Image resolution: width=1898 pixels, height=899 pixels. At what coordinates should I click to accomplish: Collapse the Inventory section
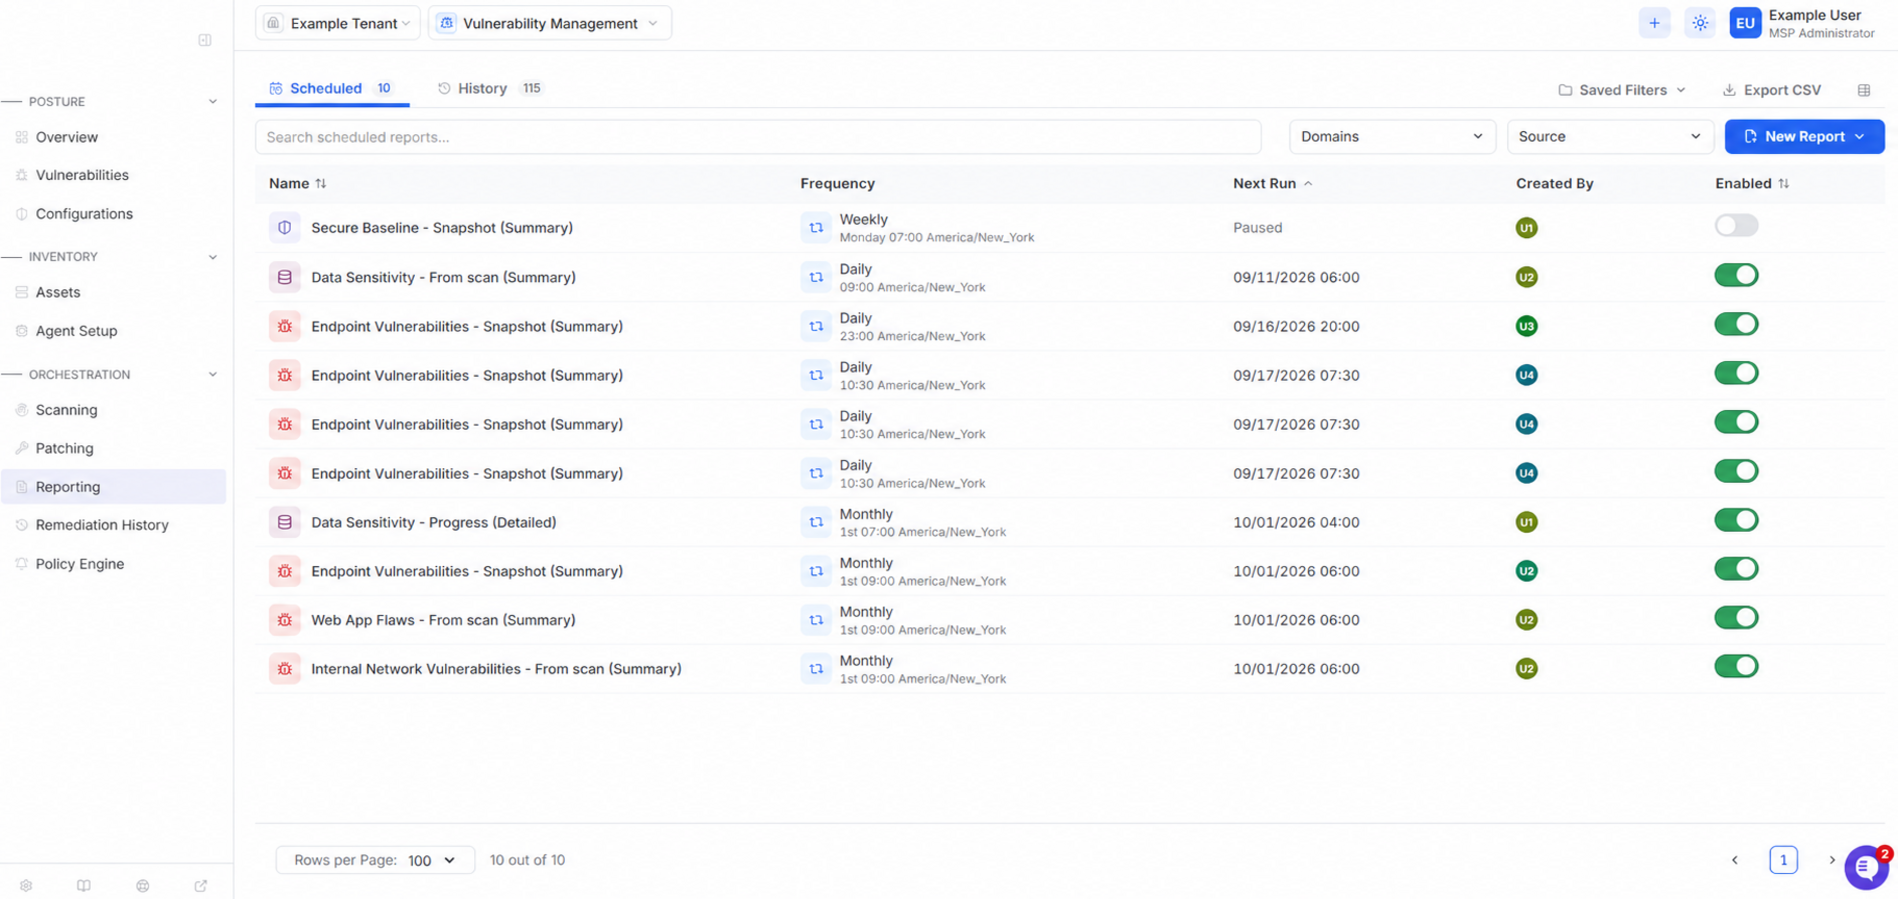point(212,257)
